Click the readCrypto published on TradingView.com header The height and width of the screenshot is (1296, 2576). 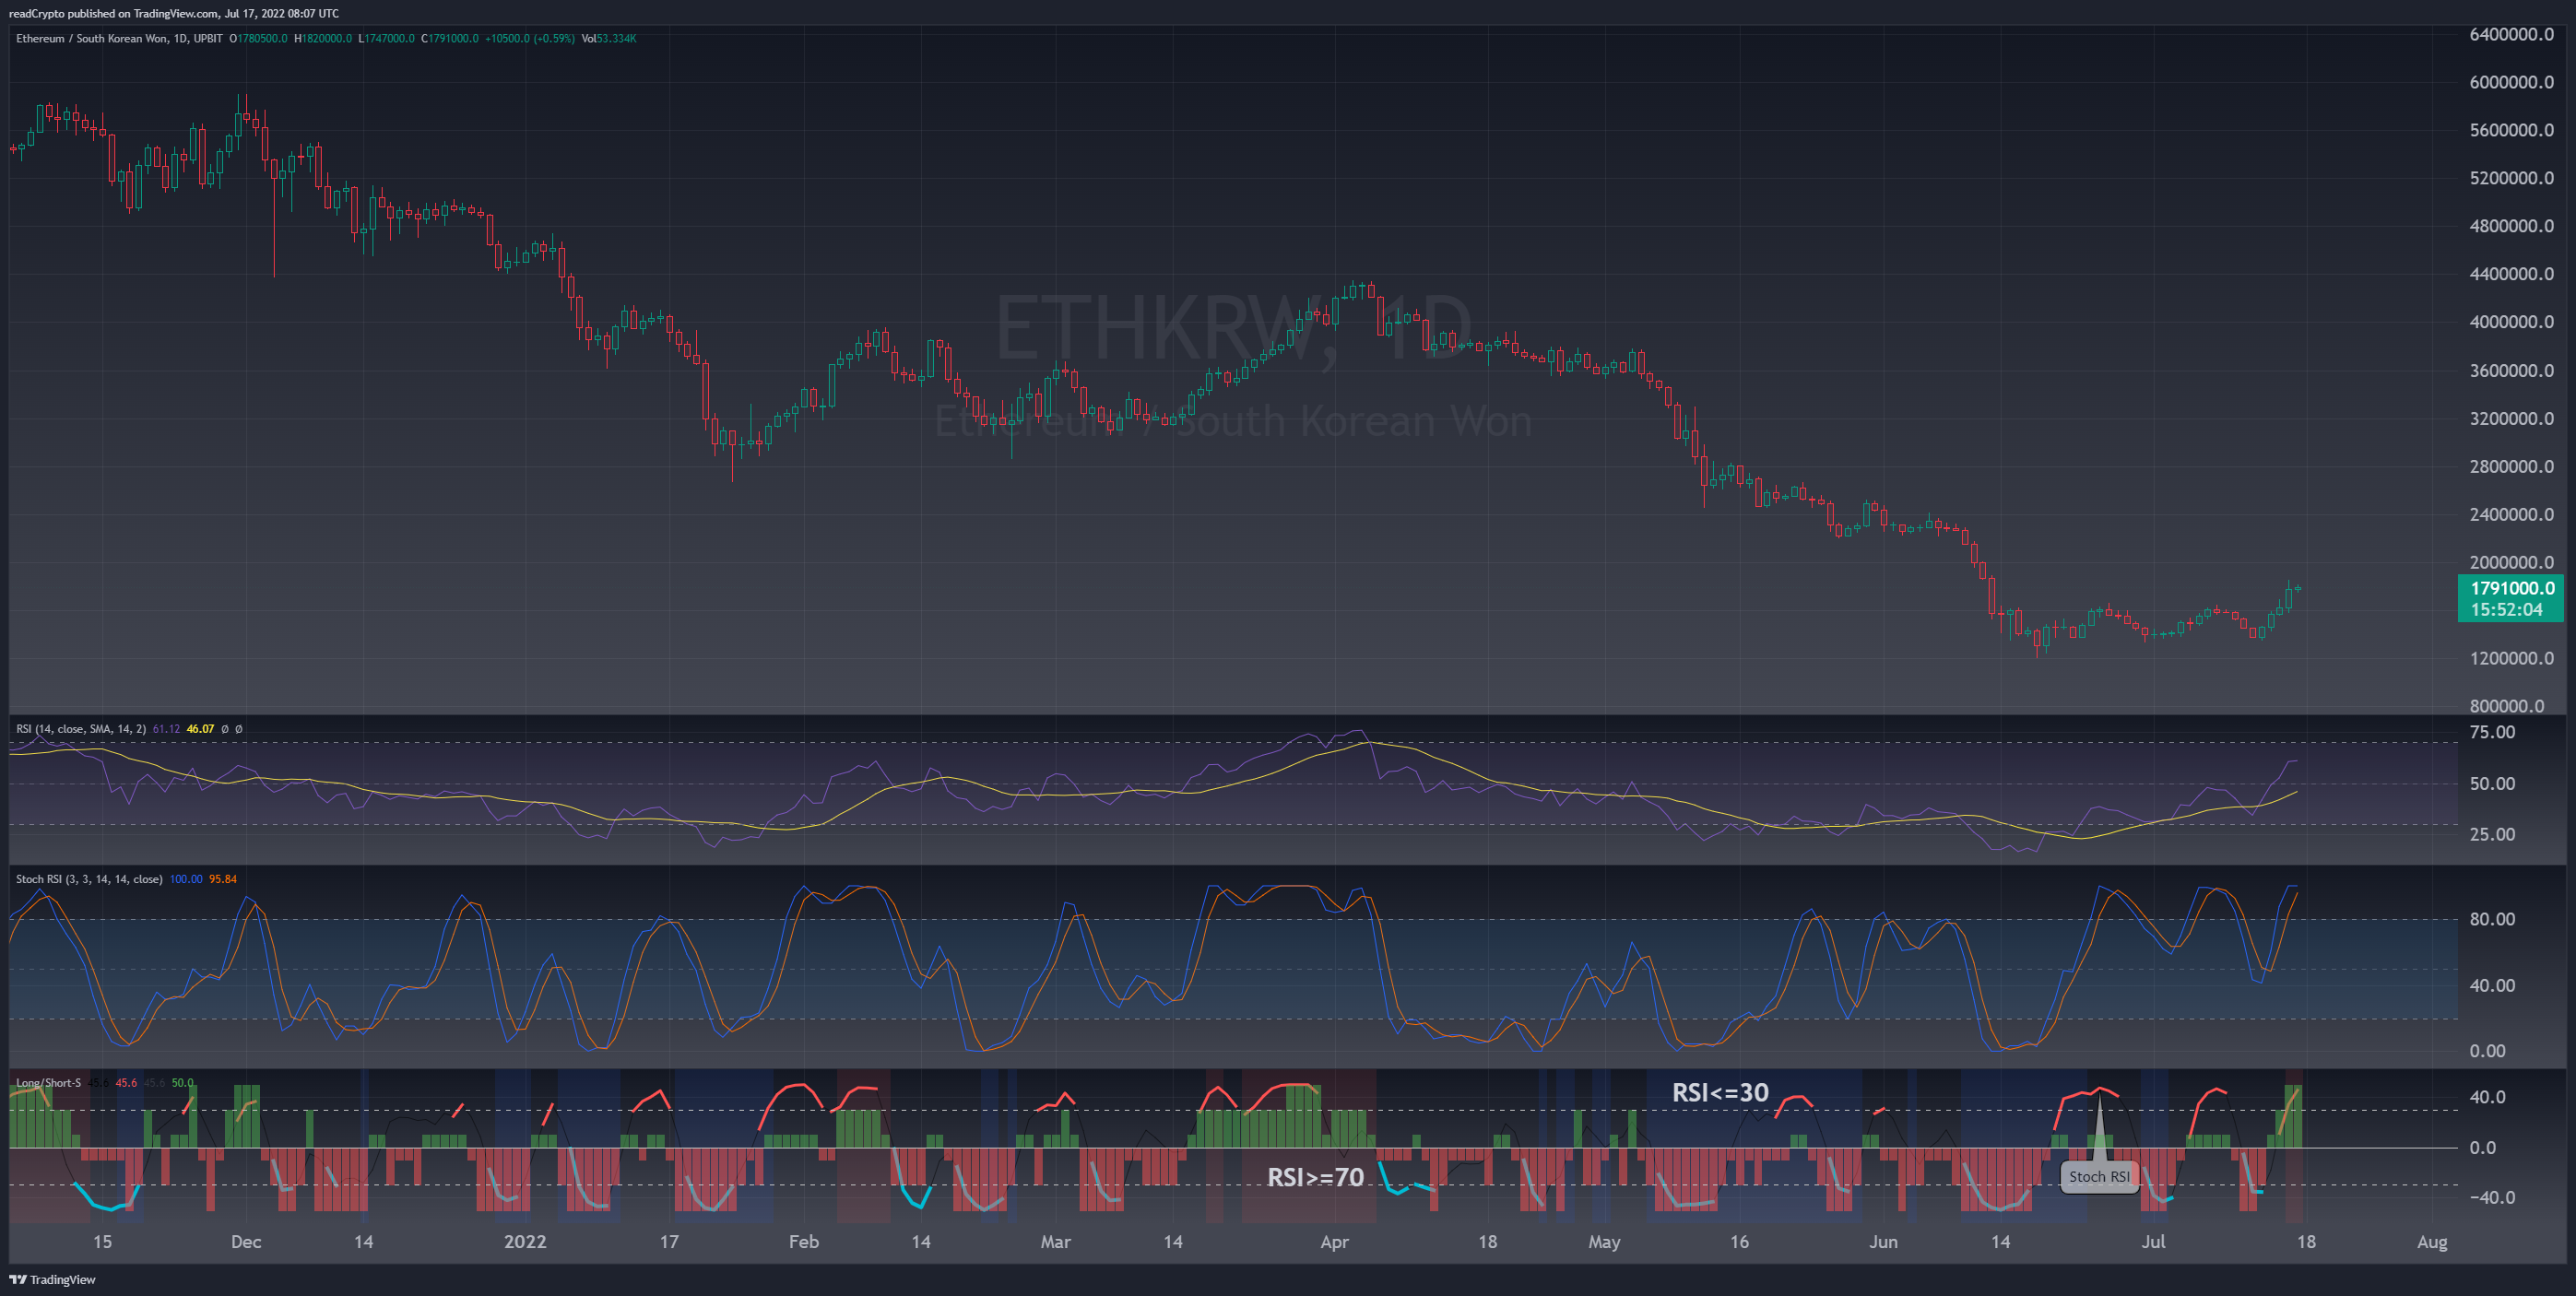(174, 13)
